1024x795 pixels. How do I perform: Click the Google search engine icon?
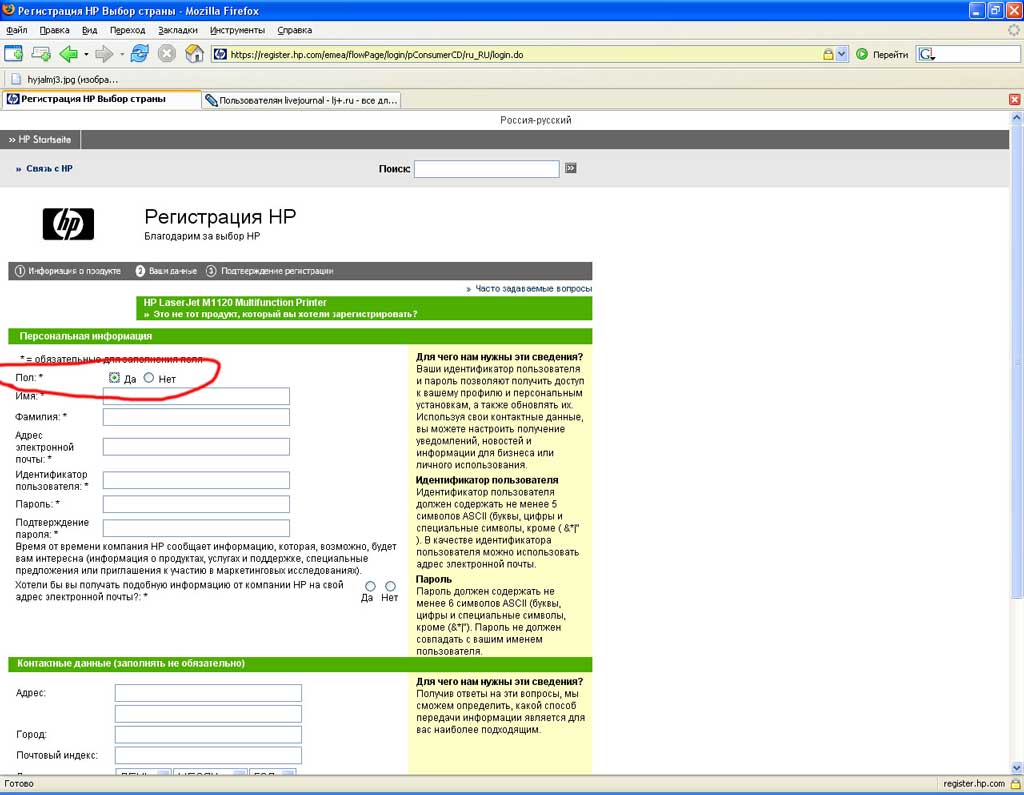926,54
